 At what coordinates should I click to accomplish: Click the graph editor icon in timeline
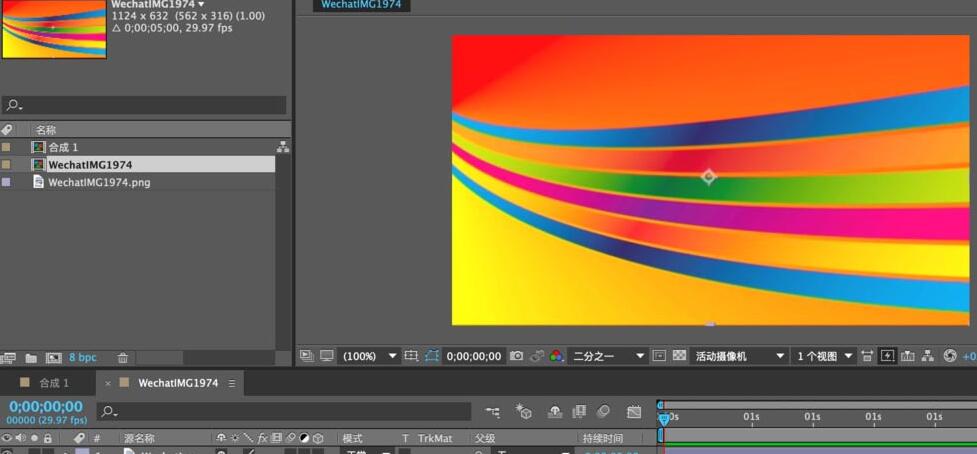[x=633, y=412]
